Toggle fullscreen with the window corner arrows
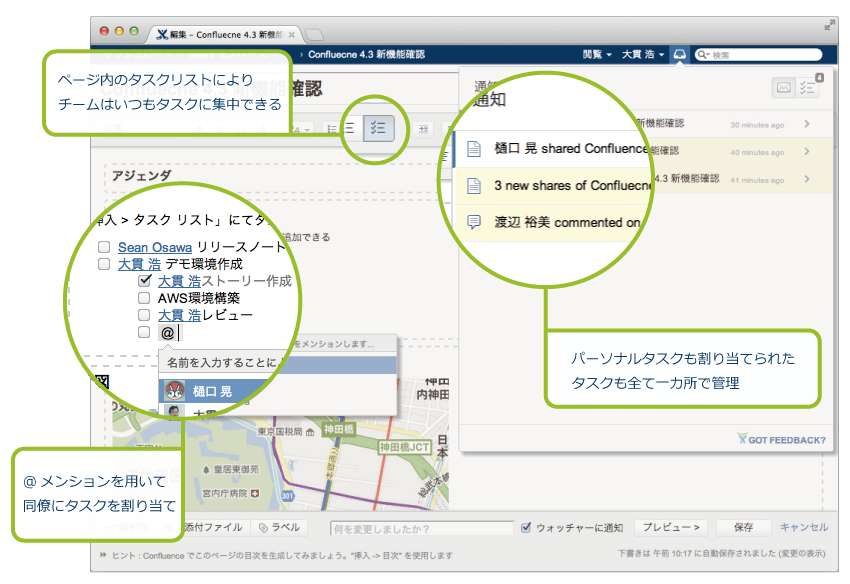 (829, 25)
